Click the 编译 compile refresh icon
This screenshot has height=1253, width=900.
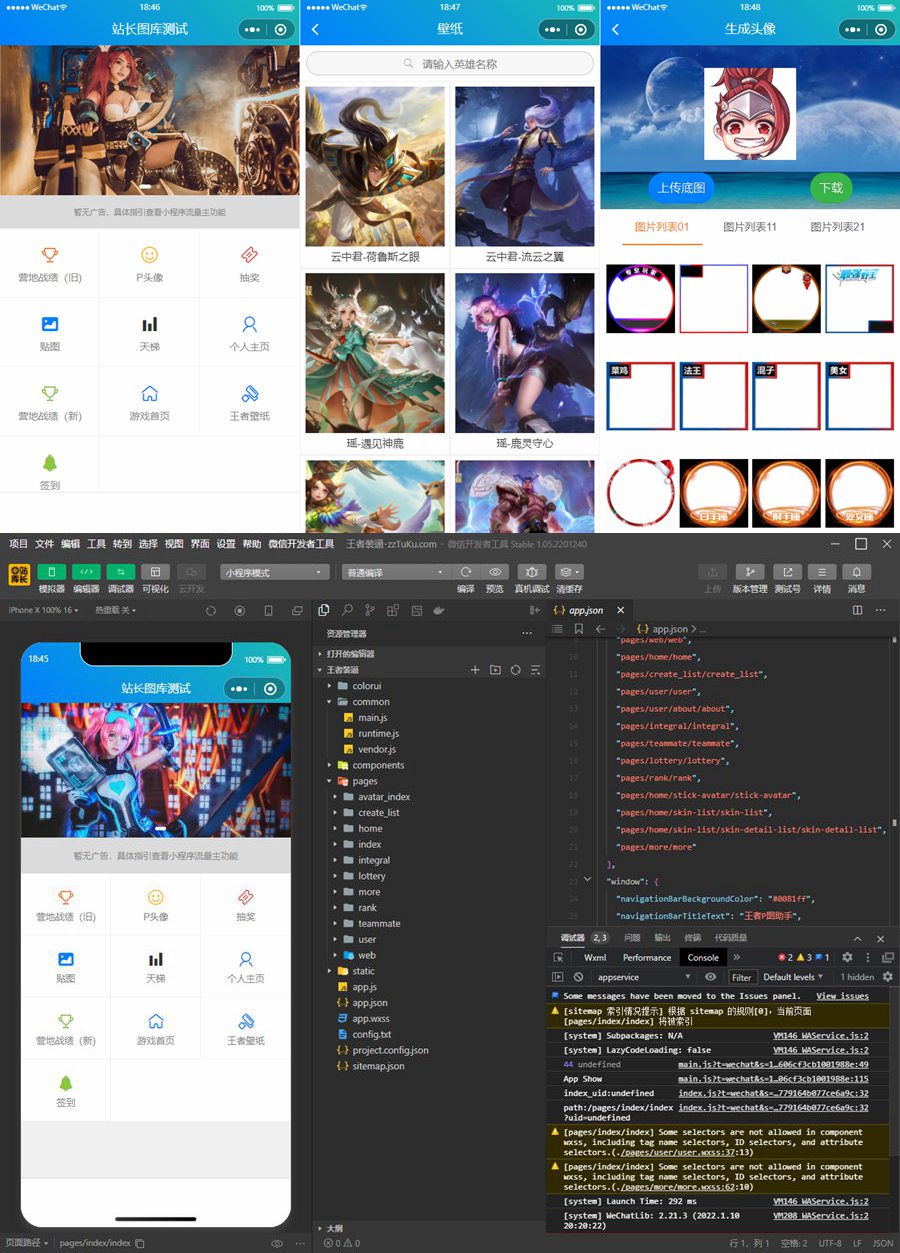[465, 572]
